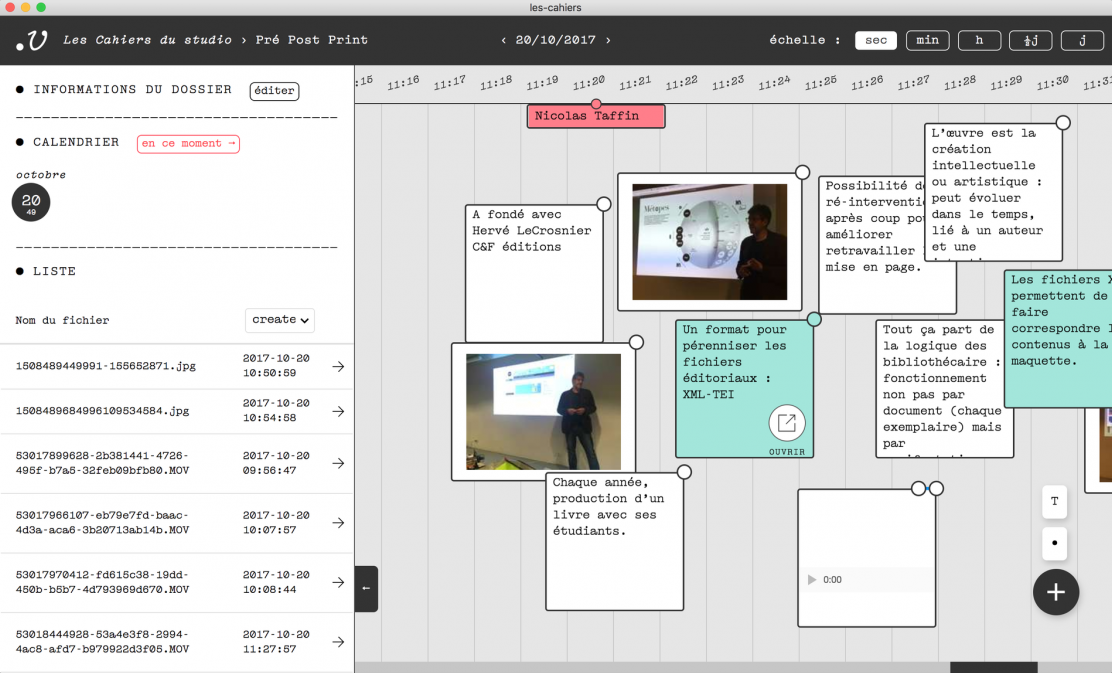This screenshot has width=1112, height=673.
Task: Click the large plus add button
Action: pyautogui.click(x=1055, y=592)
